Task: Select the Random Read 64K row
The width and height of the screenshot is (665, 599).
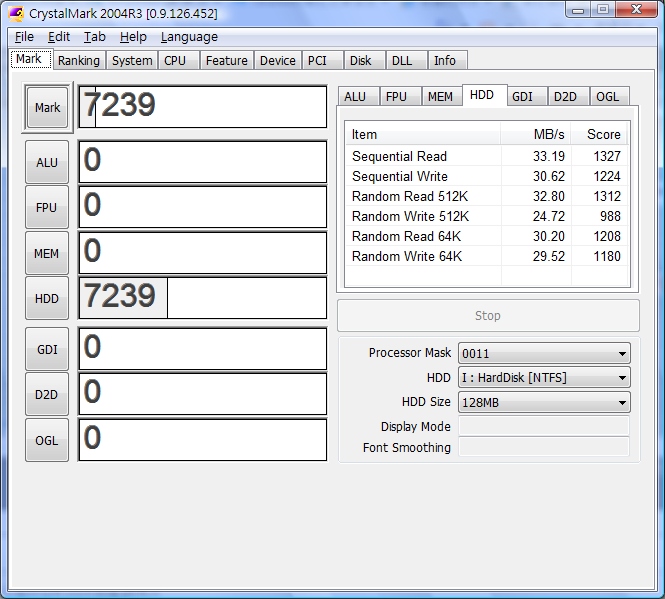Action: (486, 236)
